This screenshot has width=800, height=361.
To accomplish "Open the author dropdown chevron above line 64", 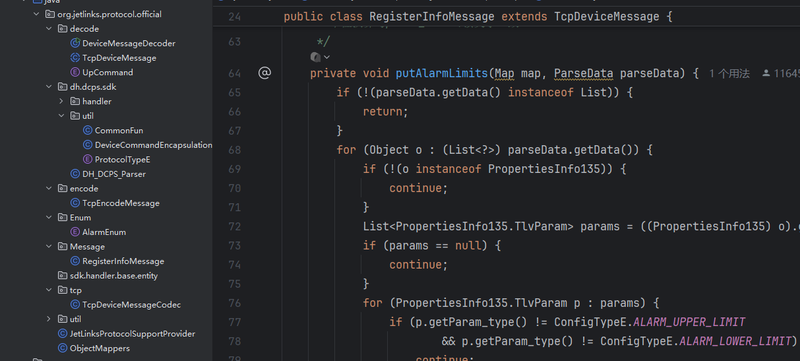I will click(x=327, y=57).
